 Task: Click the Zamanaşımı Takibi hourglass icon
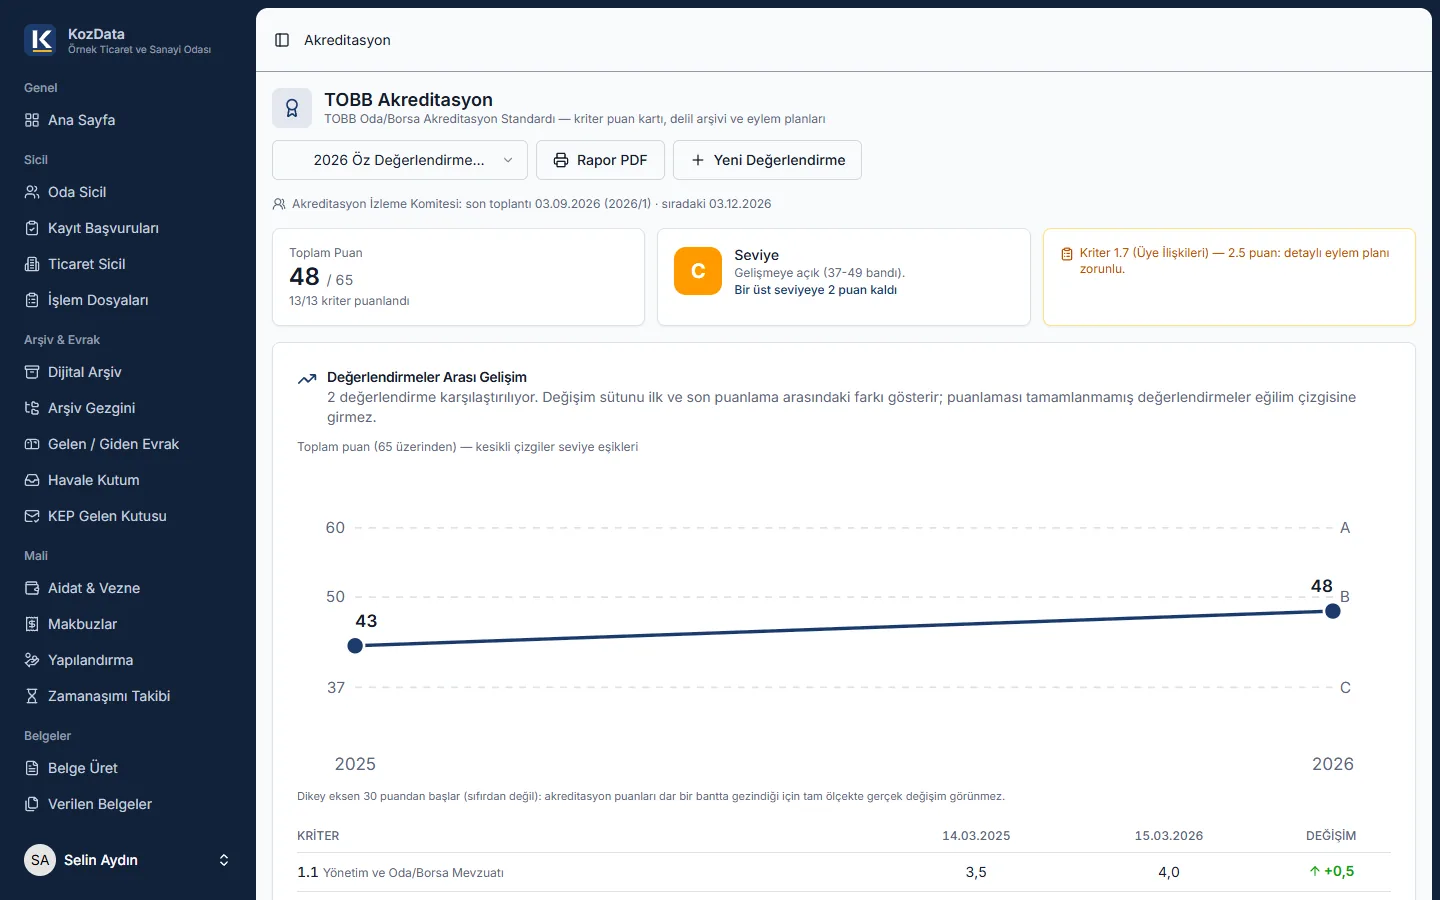tap(32, 696)
